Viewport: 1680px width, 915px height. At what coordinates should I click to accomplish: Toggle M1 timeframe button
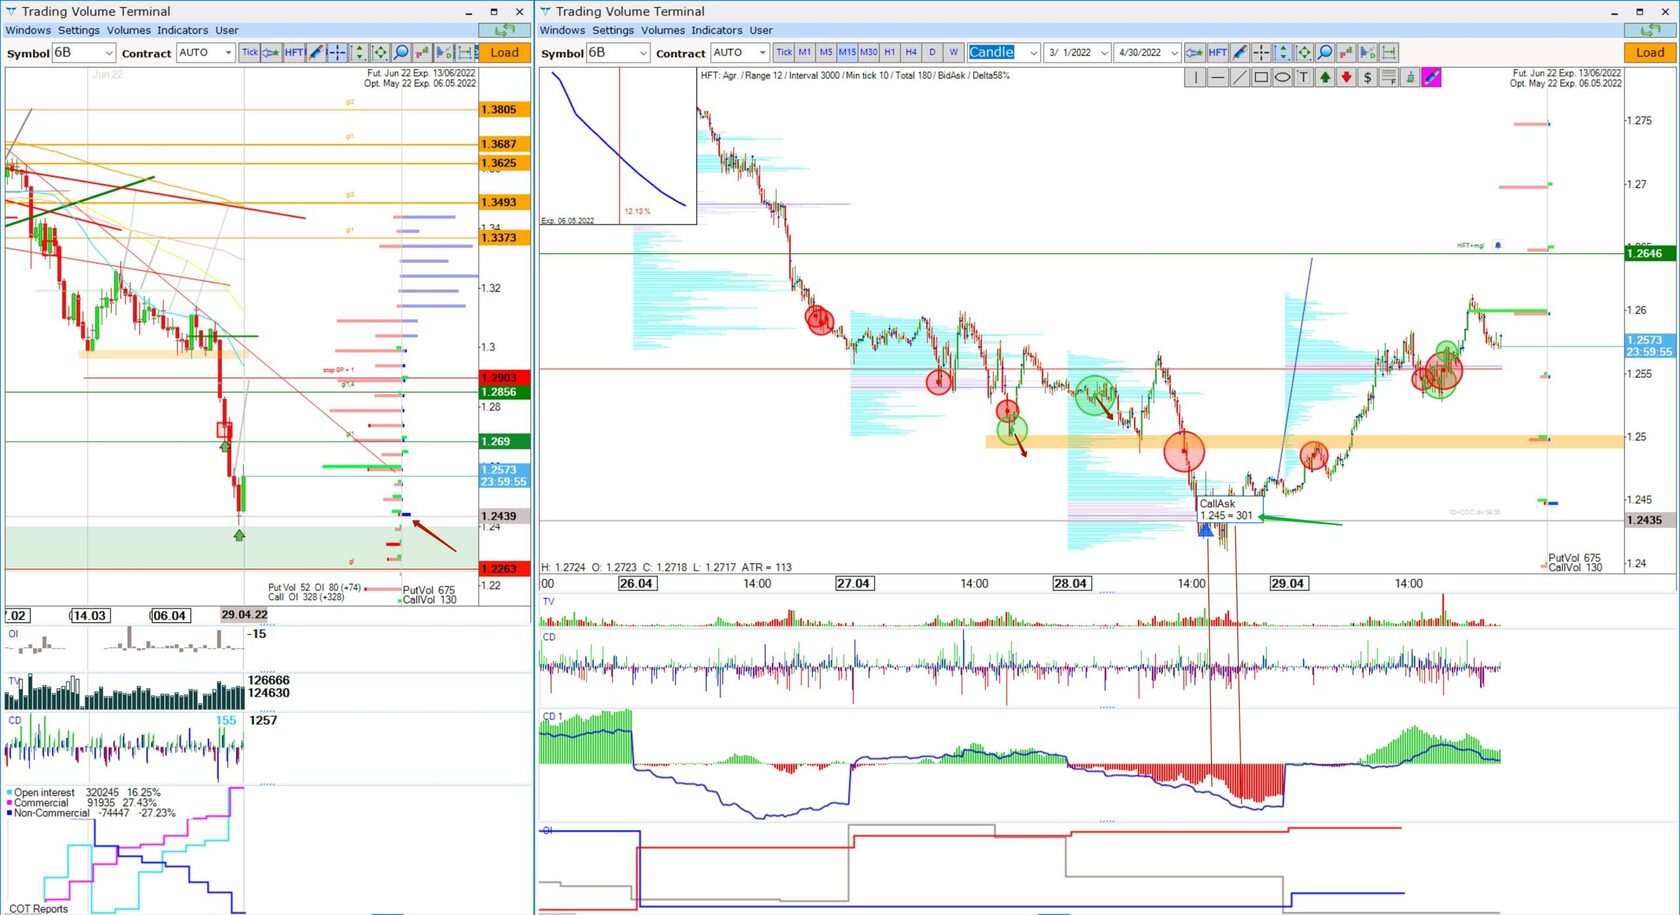[x=805, y=52]
